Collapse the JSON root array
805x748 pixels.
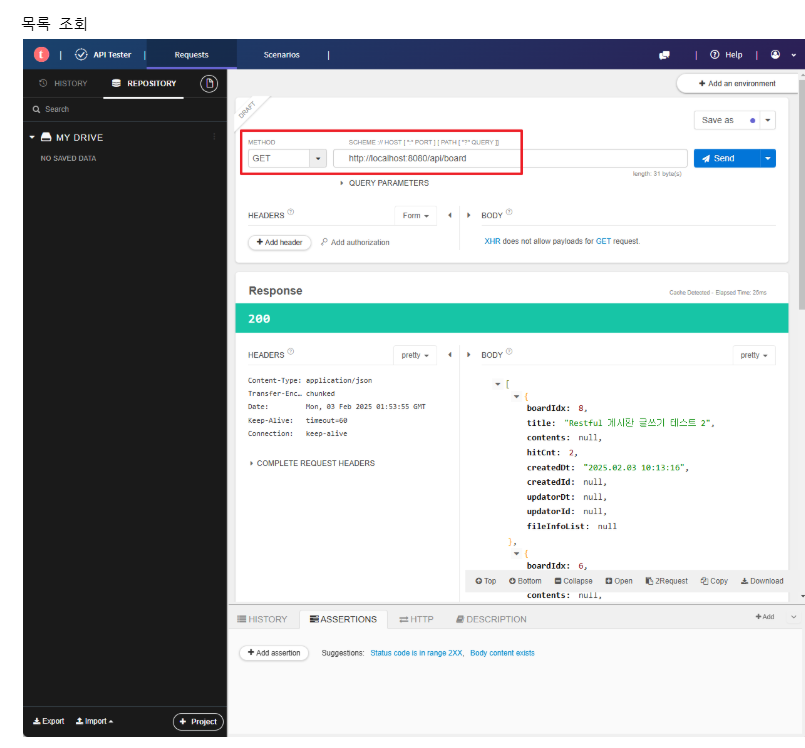pos(497,384)
